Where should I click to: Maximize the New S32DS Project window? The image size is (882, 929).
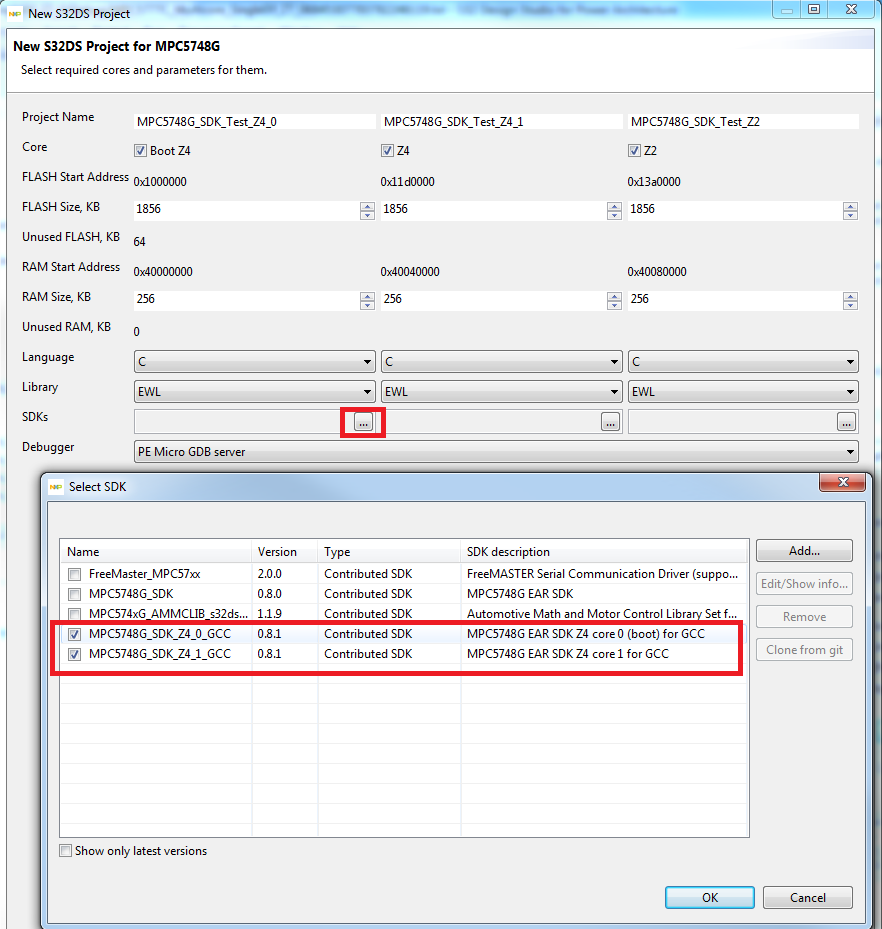click(x=814, y=9)
